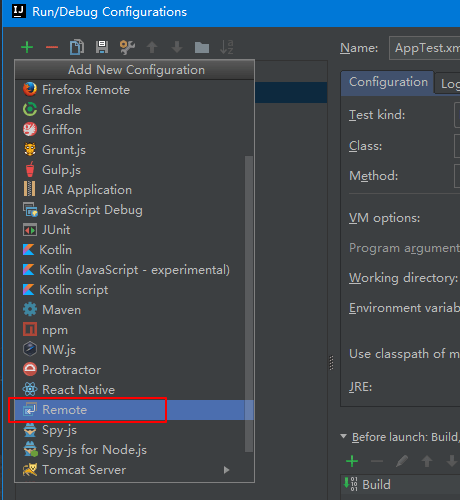Choose npm from the list

click(134, 330)
